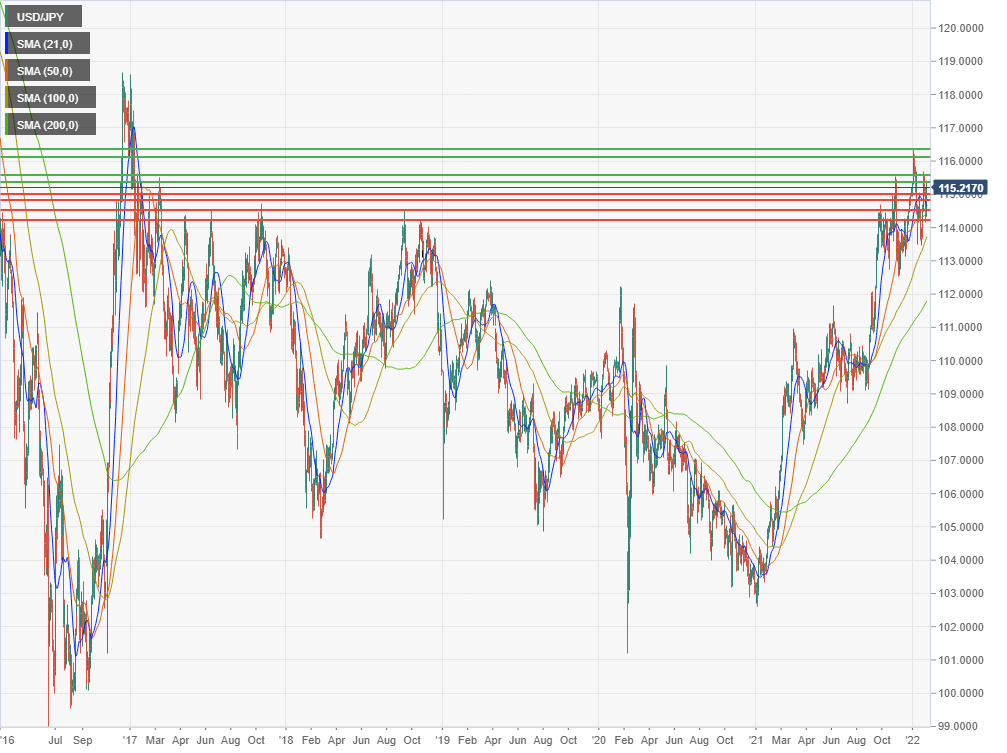Viewport: 1007px width, 753px height.
Task: Click the '21 year marker on time axis
Action: 755,740
